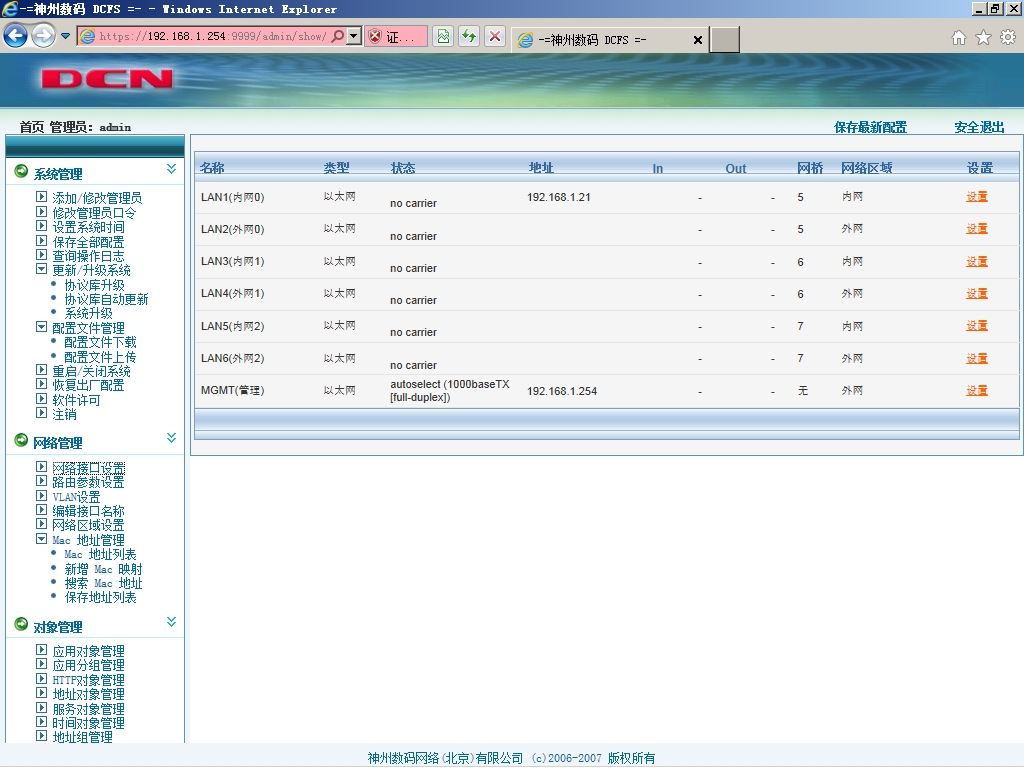Select 配置文件上传 sub-item

(x=100, y=357)
